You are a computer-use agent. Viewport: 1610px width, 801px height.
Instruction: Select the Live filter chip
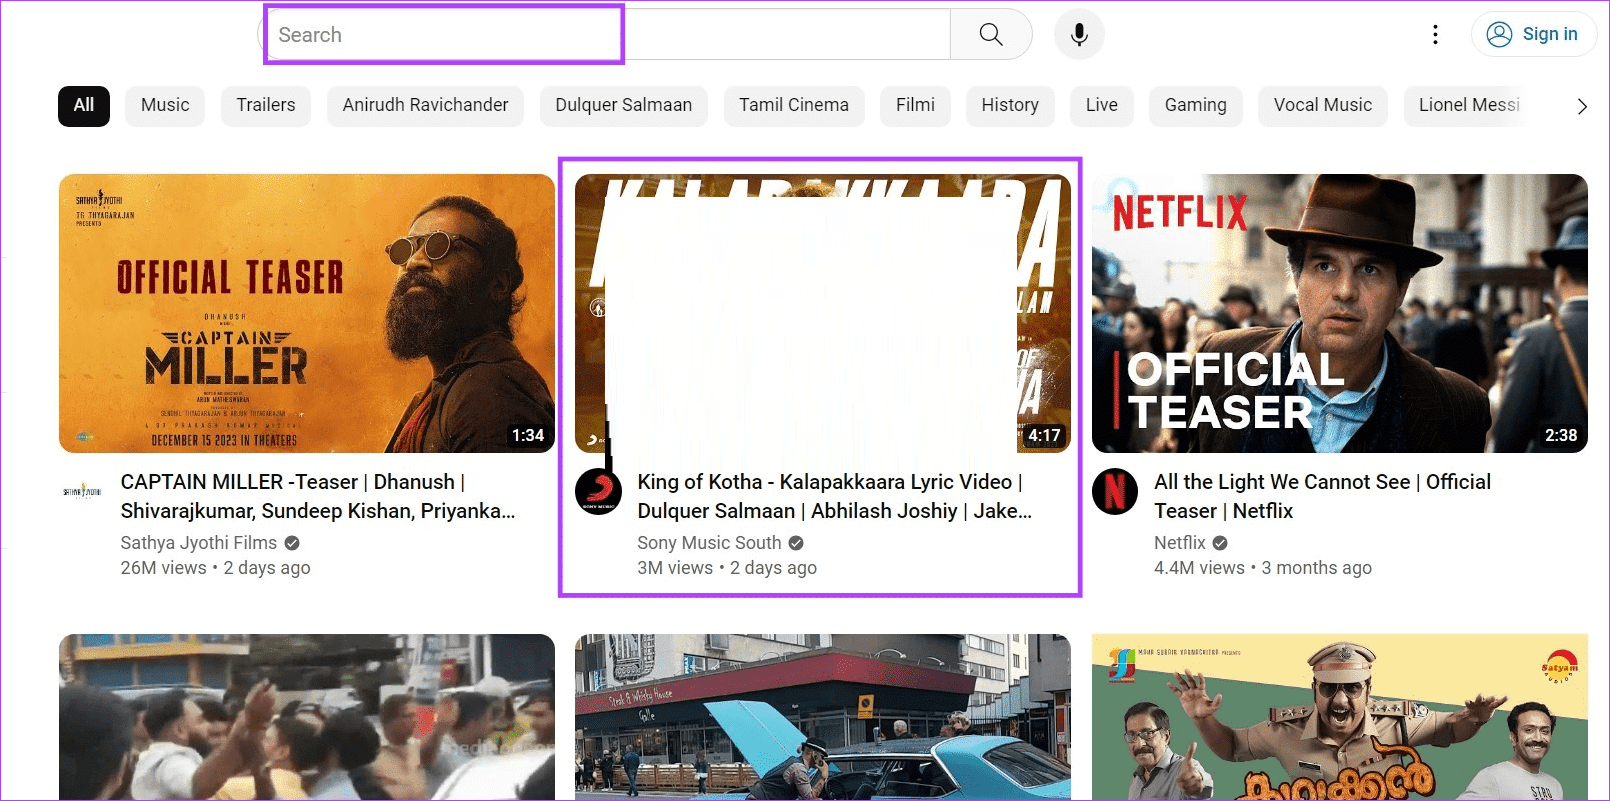(1102, 106)
